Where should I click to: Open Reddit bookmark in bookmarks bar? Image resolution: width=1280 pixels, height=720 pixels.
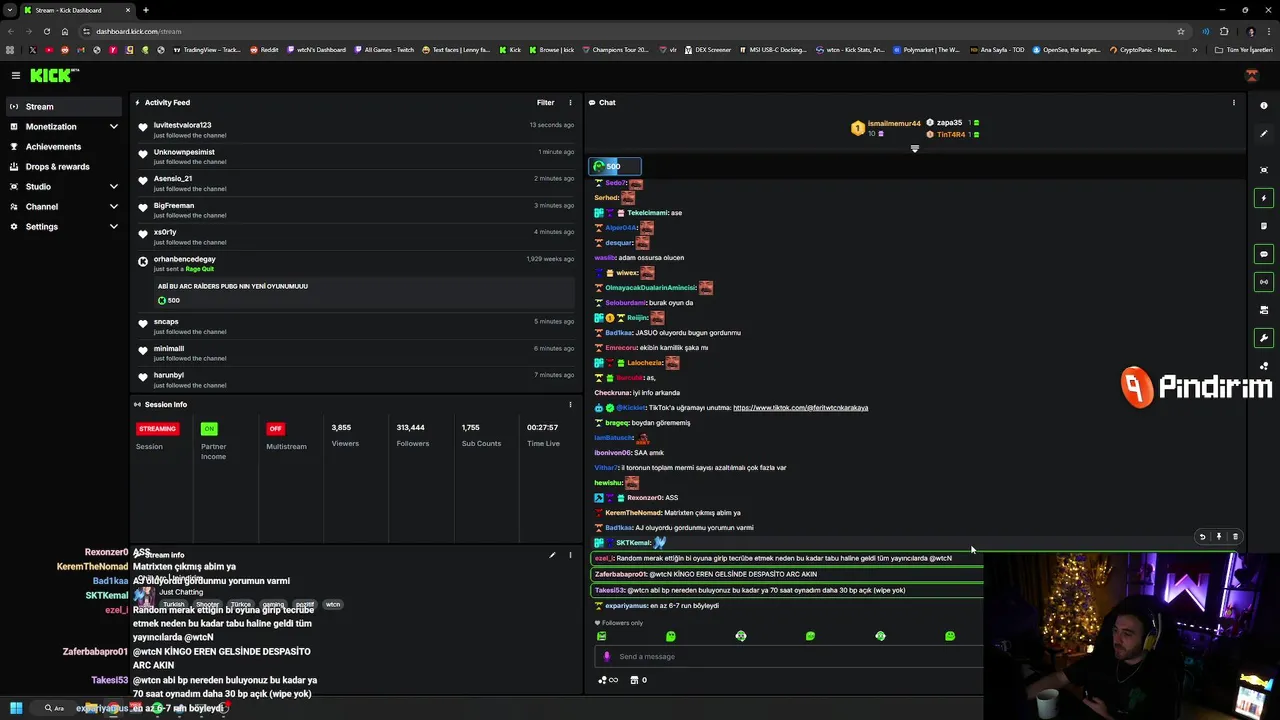coord(264,50)
